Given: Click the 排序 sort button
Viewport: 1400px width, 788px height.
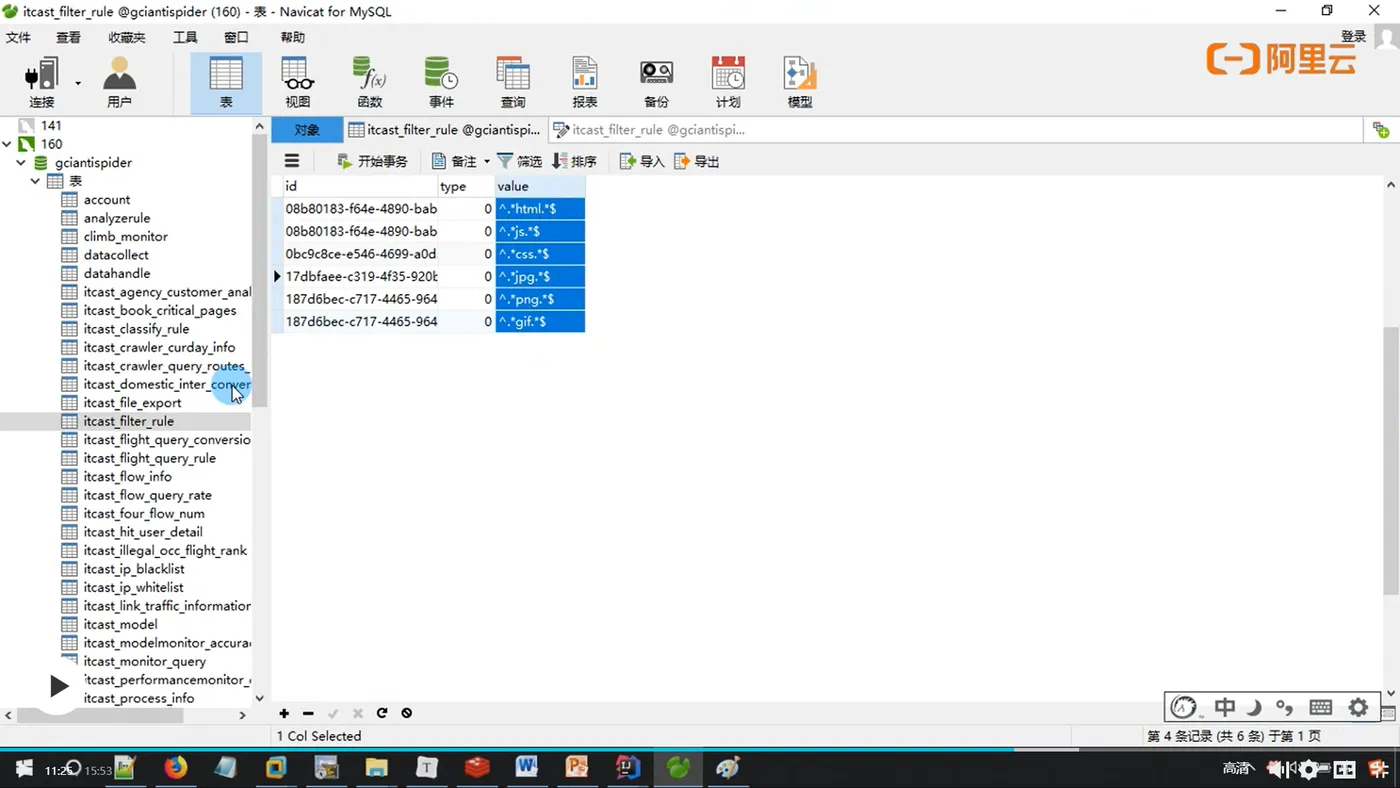Looking at the screenshot, I should 575,161.
